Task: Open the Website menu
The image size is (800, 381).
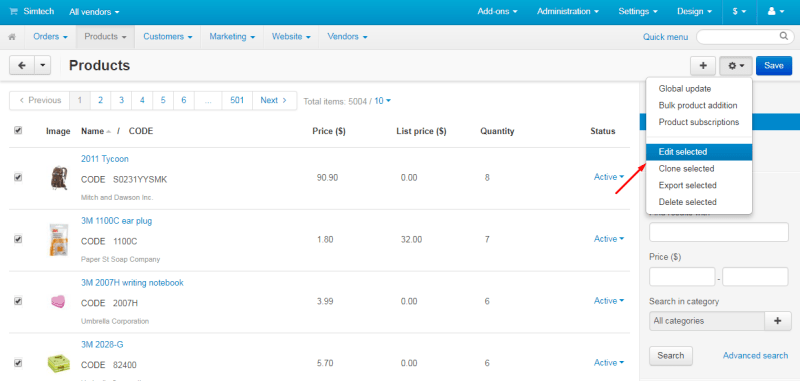Action: 291,37
